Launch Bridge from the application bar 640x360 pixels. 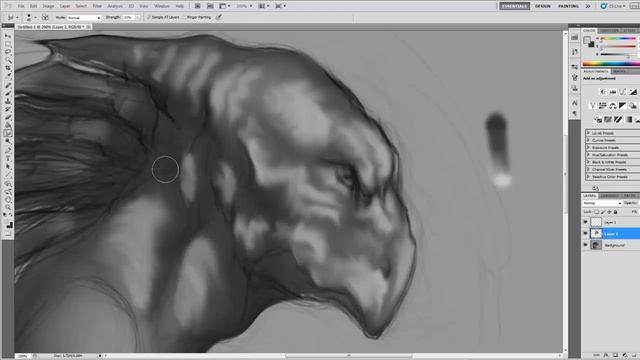tap(197, 6)
